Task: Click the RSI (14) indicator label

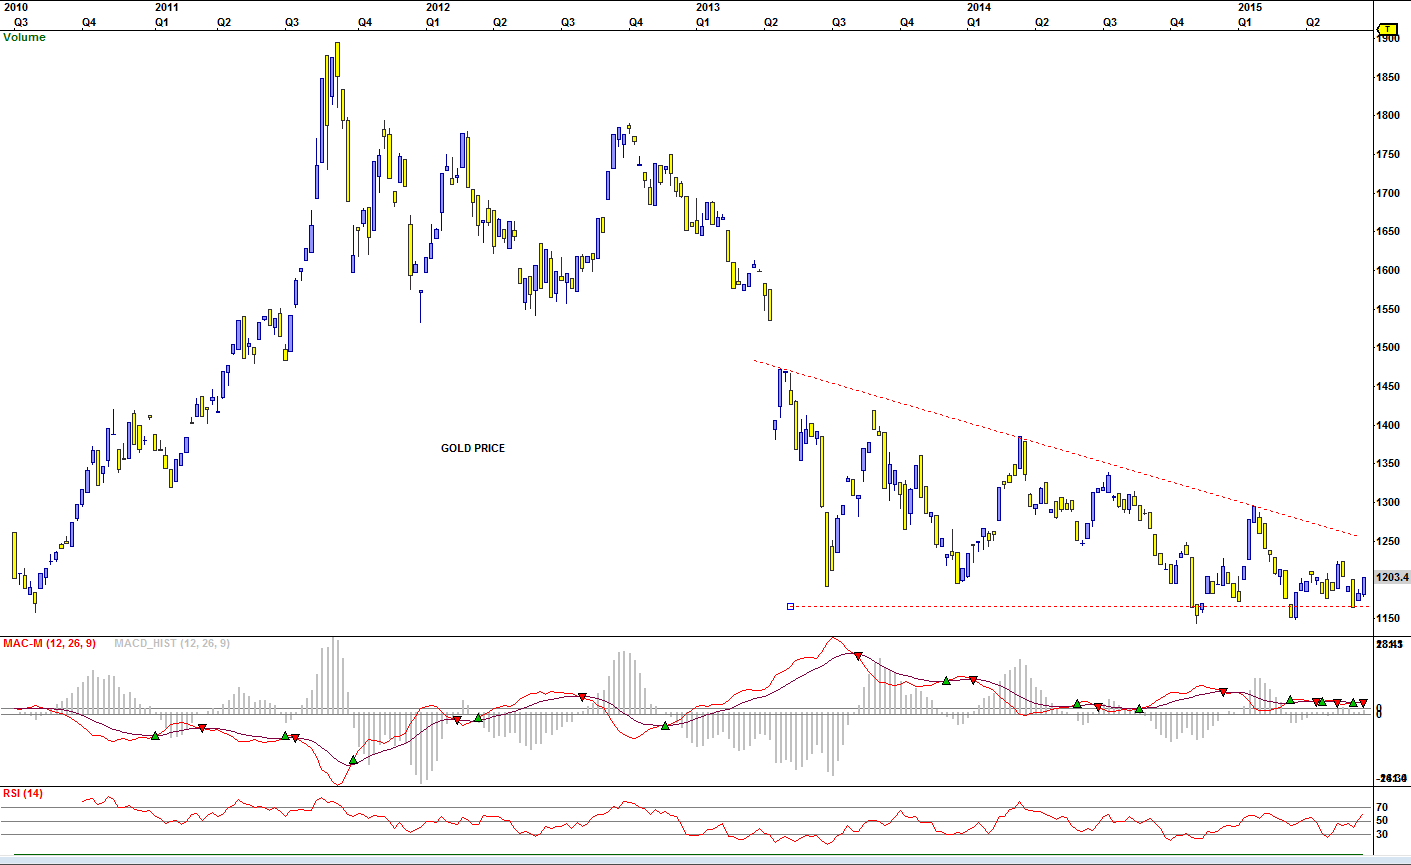Action: click(x=23, y=793)
